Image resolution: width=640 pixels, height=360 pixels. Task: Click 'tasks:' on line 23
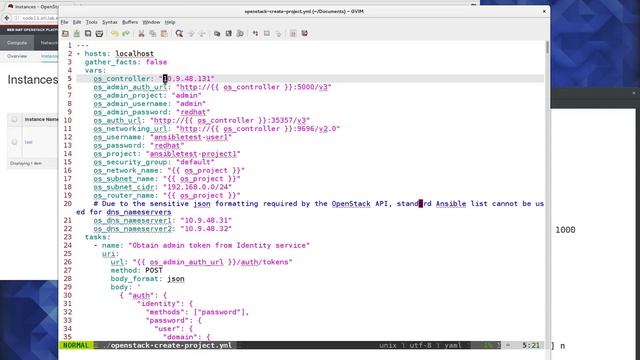coord(98,237)
